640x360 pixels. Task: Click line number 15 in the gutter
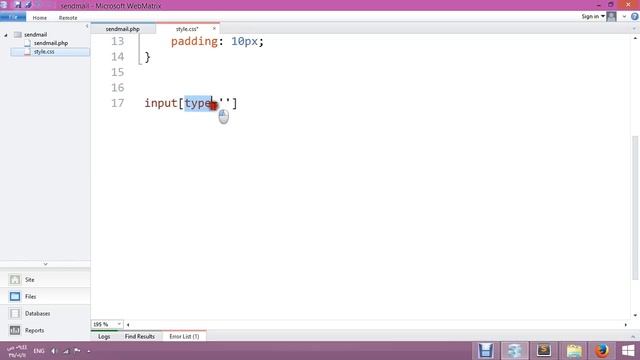tap(118, 72)
